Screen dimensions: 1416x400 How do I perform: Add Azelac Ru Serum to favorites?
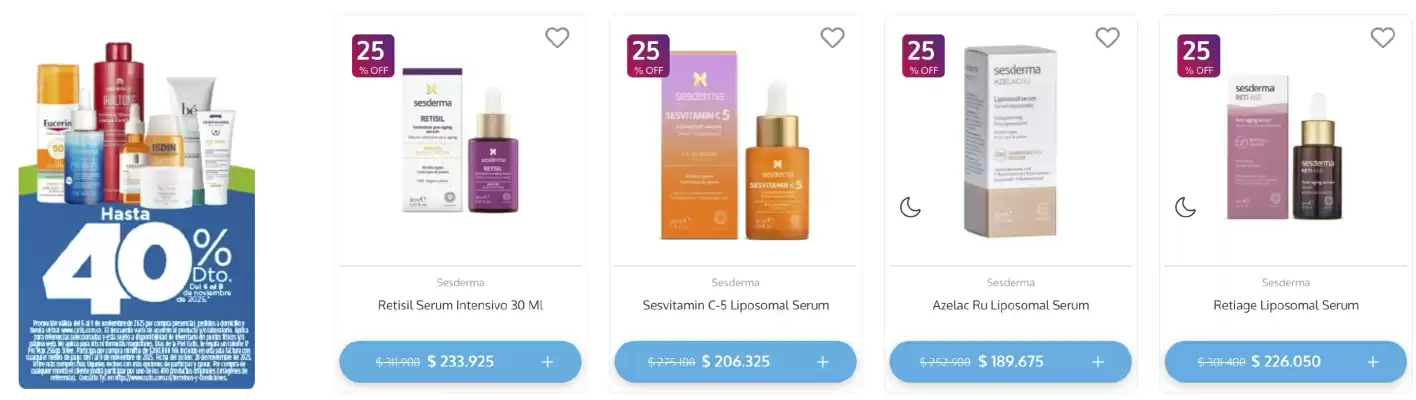(1107, 38)
